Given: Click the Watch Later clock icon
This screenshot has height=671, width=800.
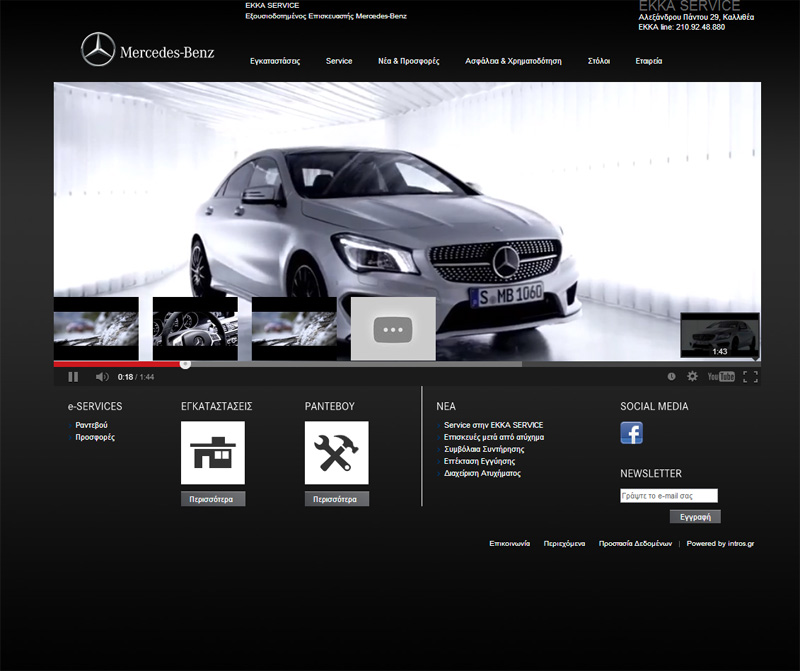Looking at the screenshot, I should [x=671, y=377].
